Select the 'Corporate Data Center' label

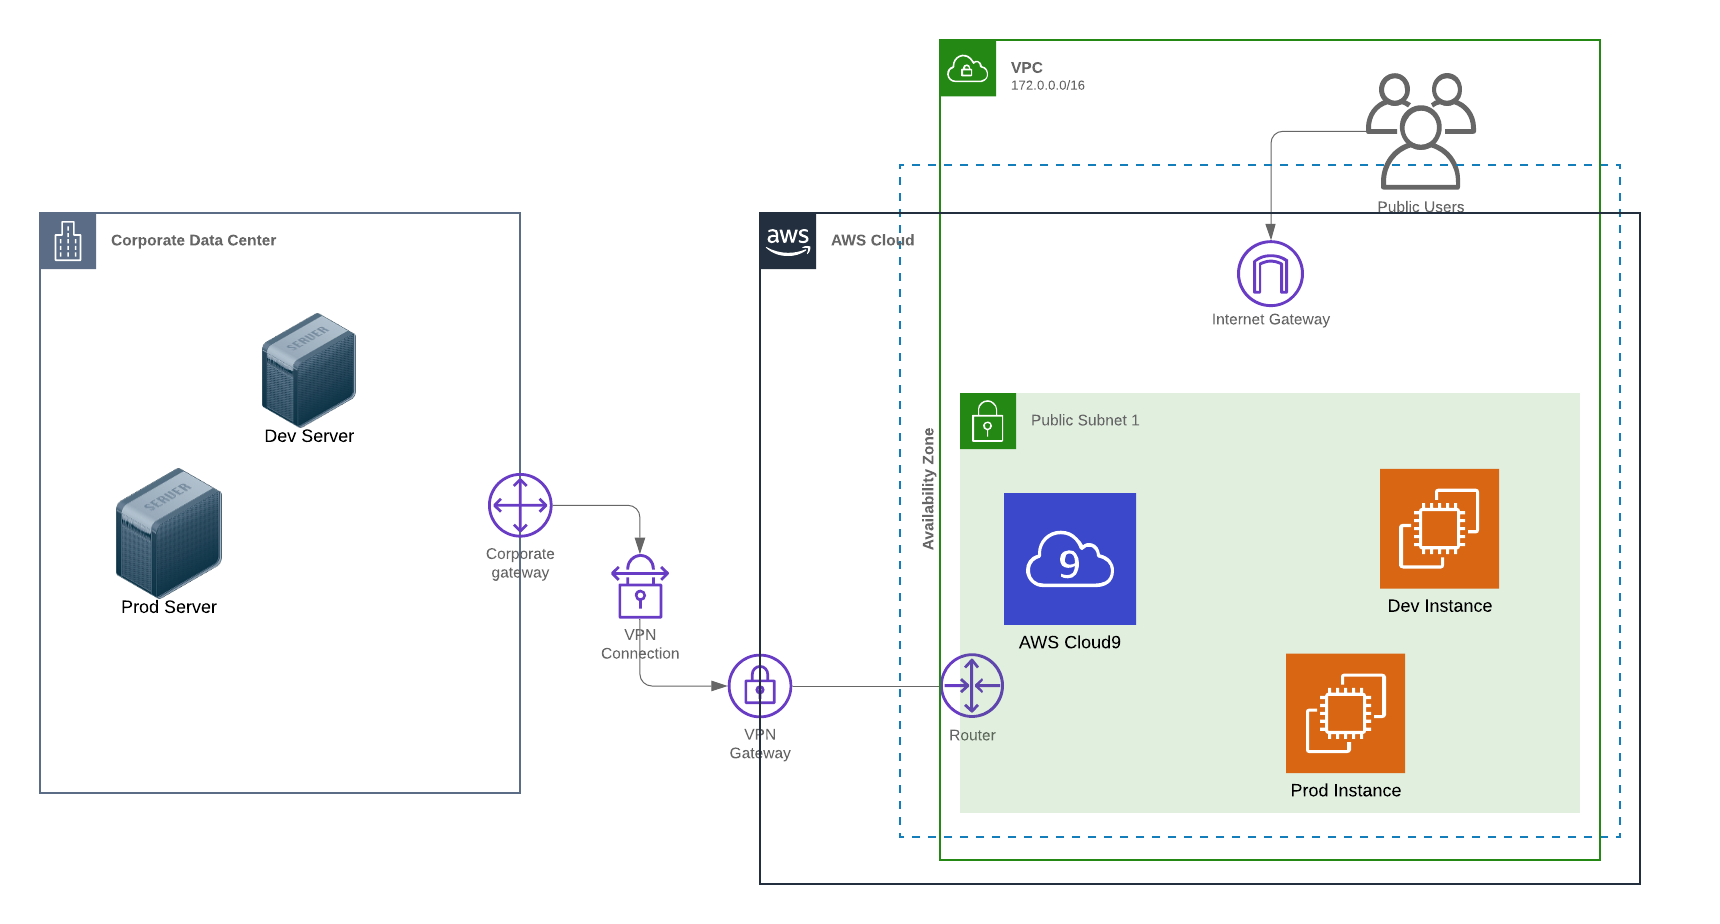[x=193, y=240]
